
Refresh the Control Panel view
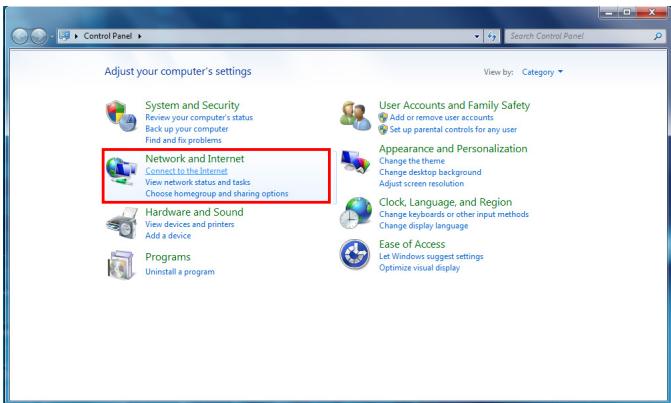click(x=492, y=36)
